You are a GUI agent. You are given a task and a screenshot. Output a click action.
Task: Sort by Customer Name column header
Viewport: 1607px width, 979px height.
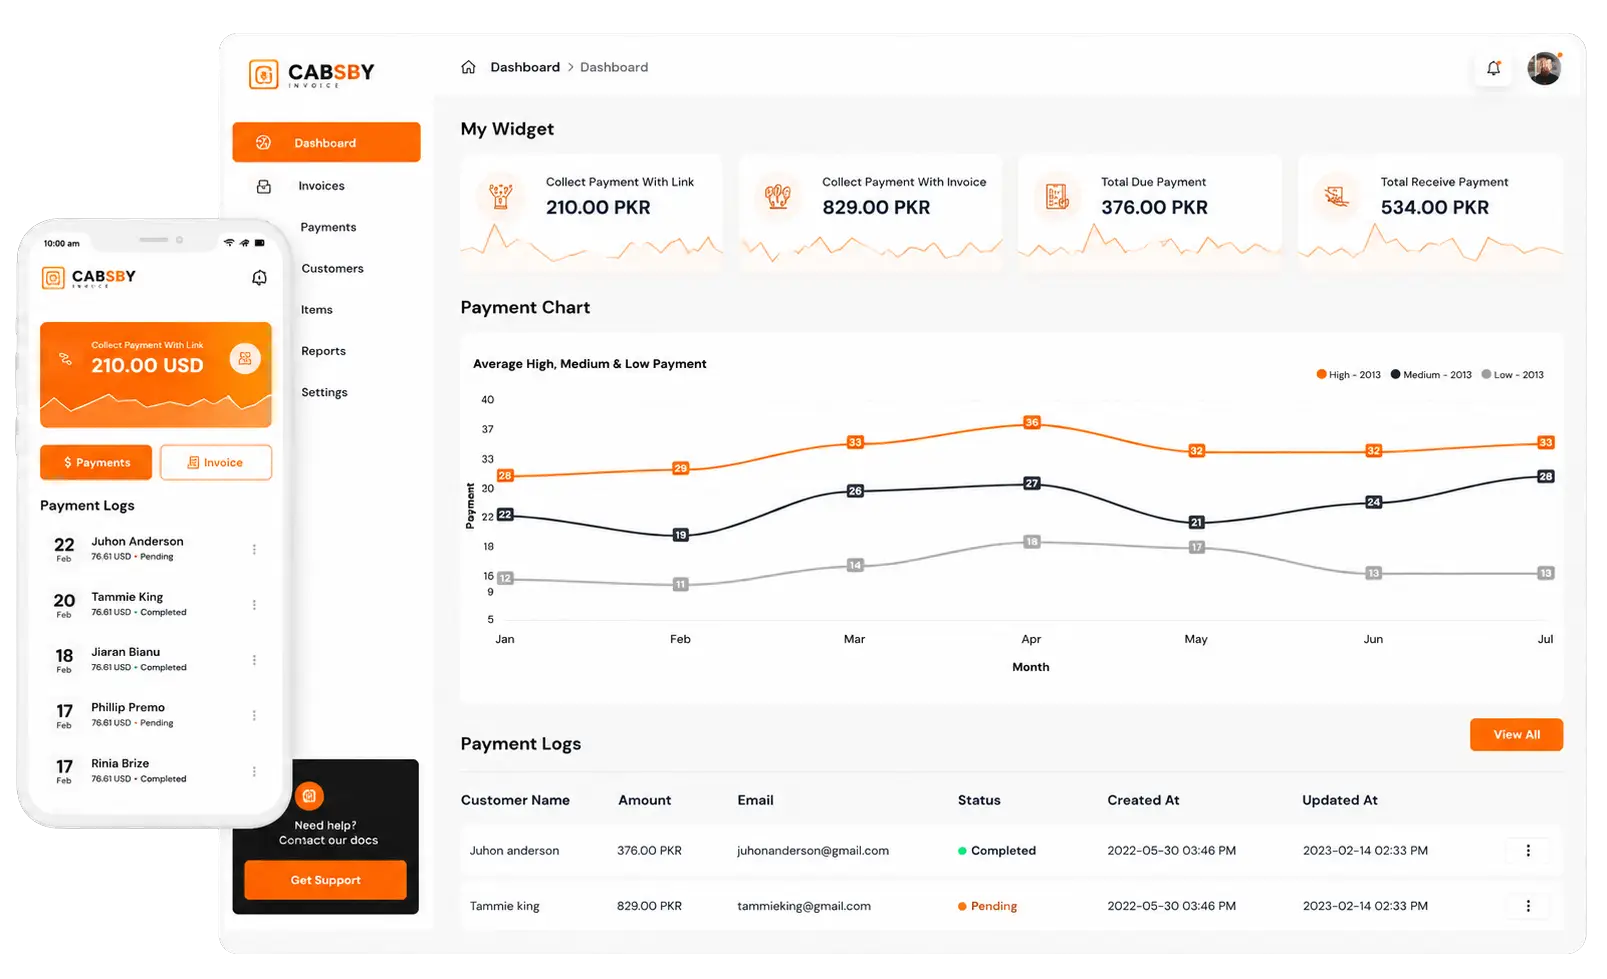(515, 800)
